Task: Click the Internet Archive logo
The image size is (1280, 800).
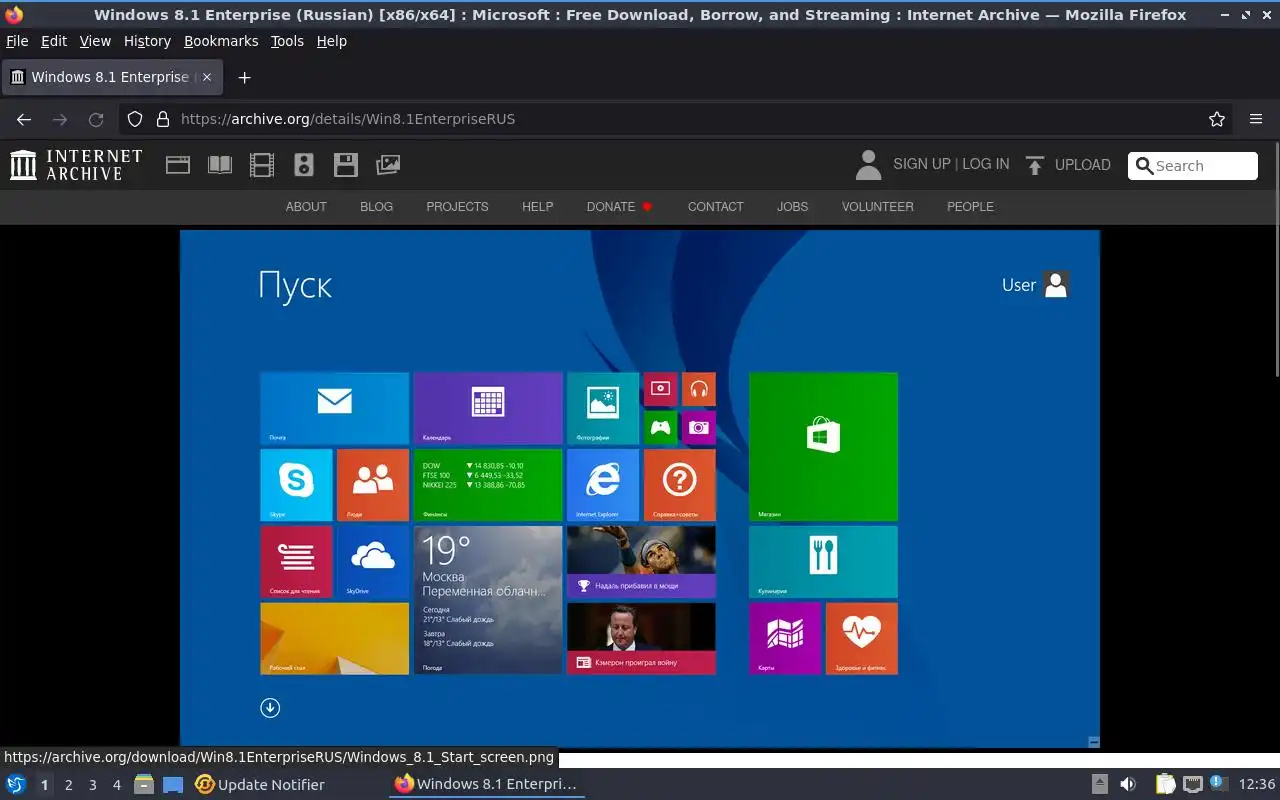Action: click(76, 165)
